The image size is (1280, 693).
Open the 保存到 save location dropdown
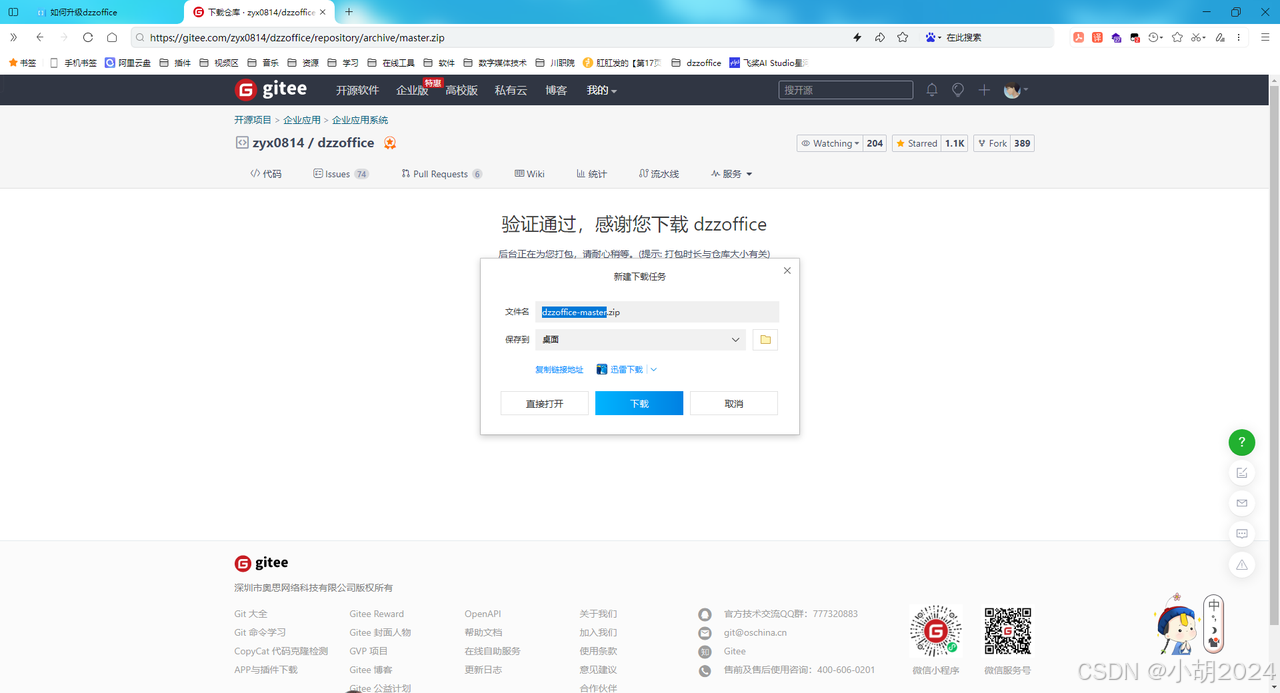736,339
